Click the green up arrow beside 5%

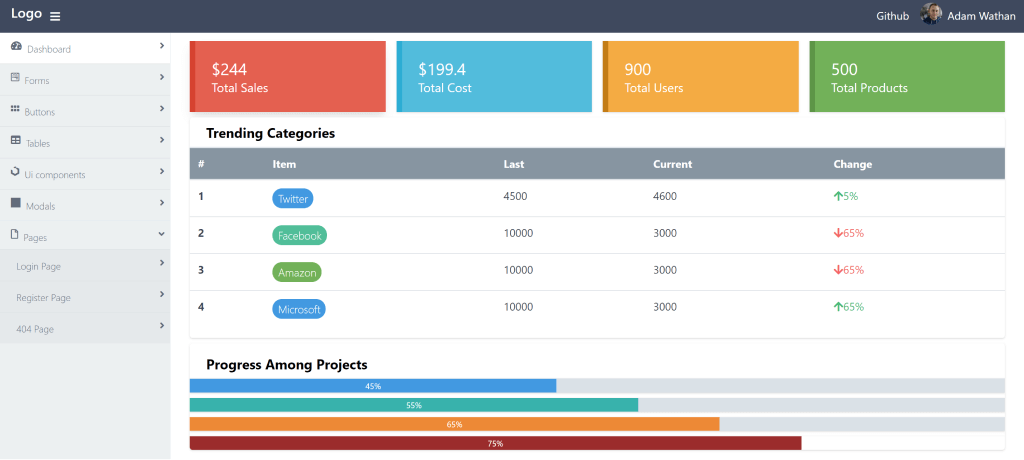point(838,196)
